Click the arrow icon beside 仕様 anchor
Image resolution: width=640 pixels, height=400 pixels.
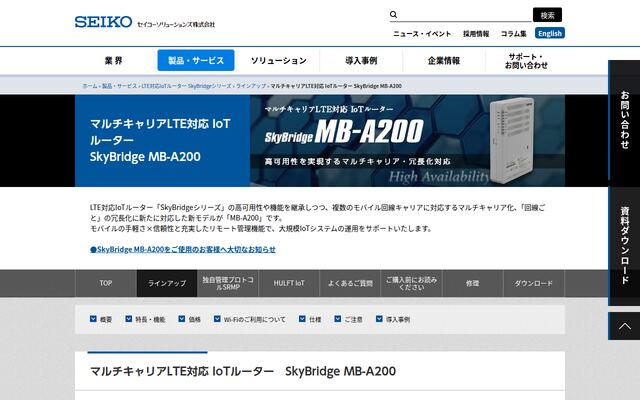pyautogui.click(x=302, y=319)
